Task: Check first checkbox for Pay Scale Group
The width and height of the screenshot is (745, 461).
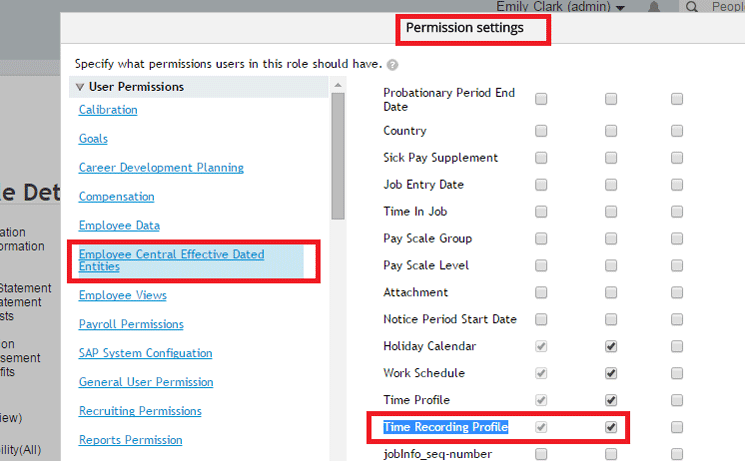Action: [x=541, y=239]
